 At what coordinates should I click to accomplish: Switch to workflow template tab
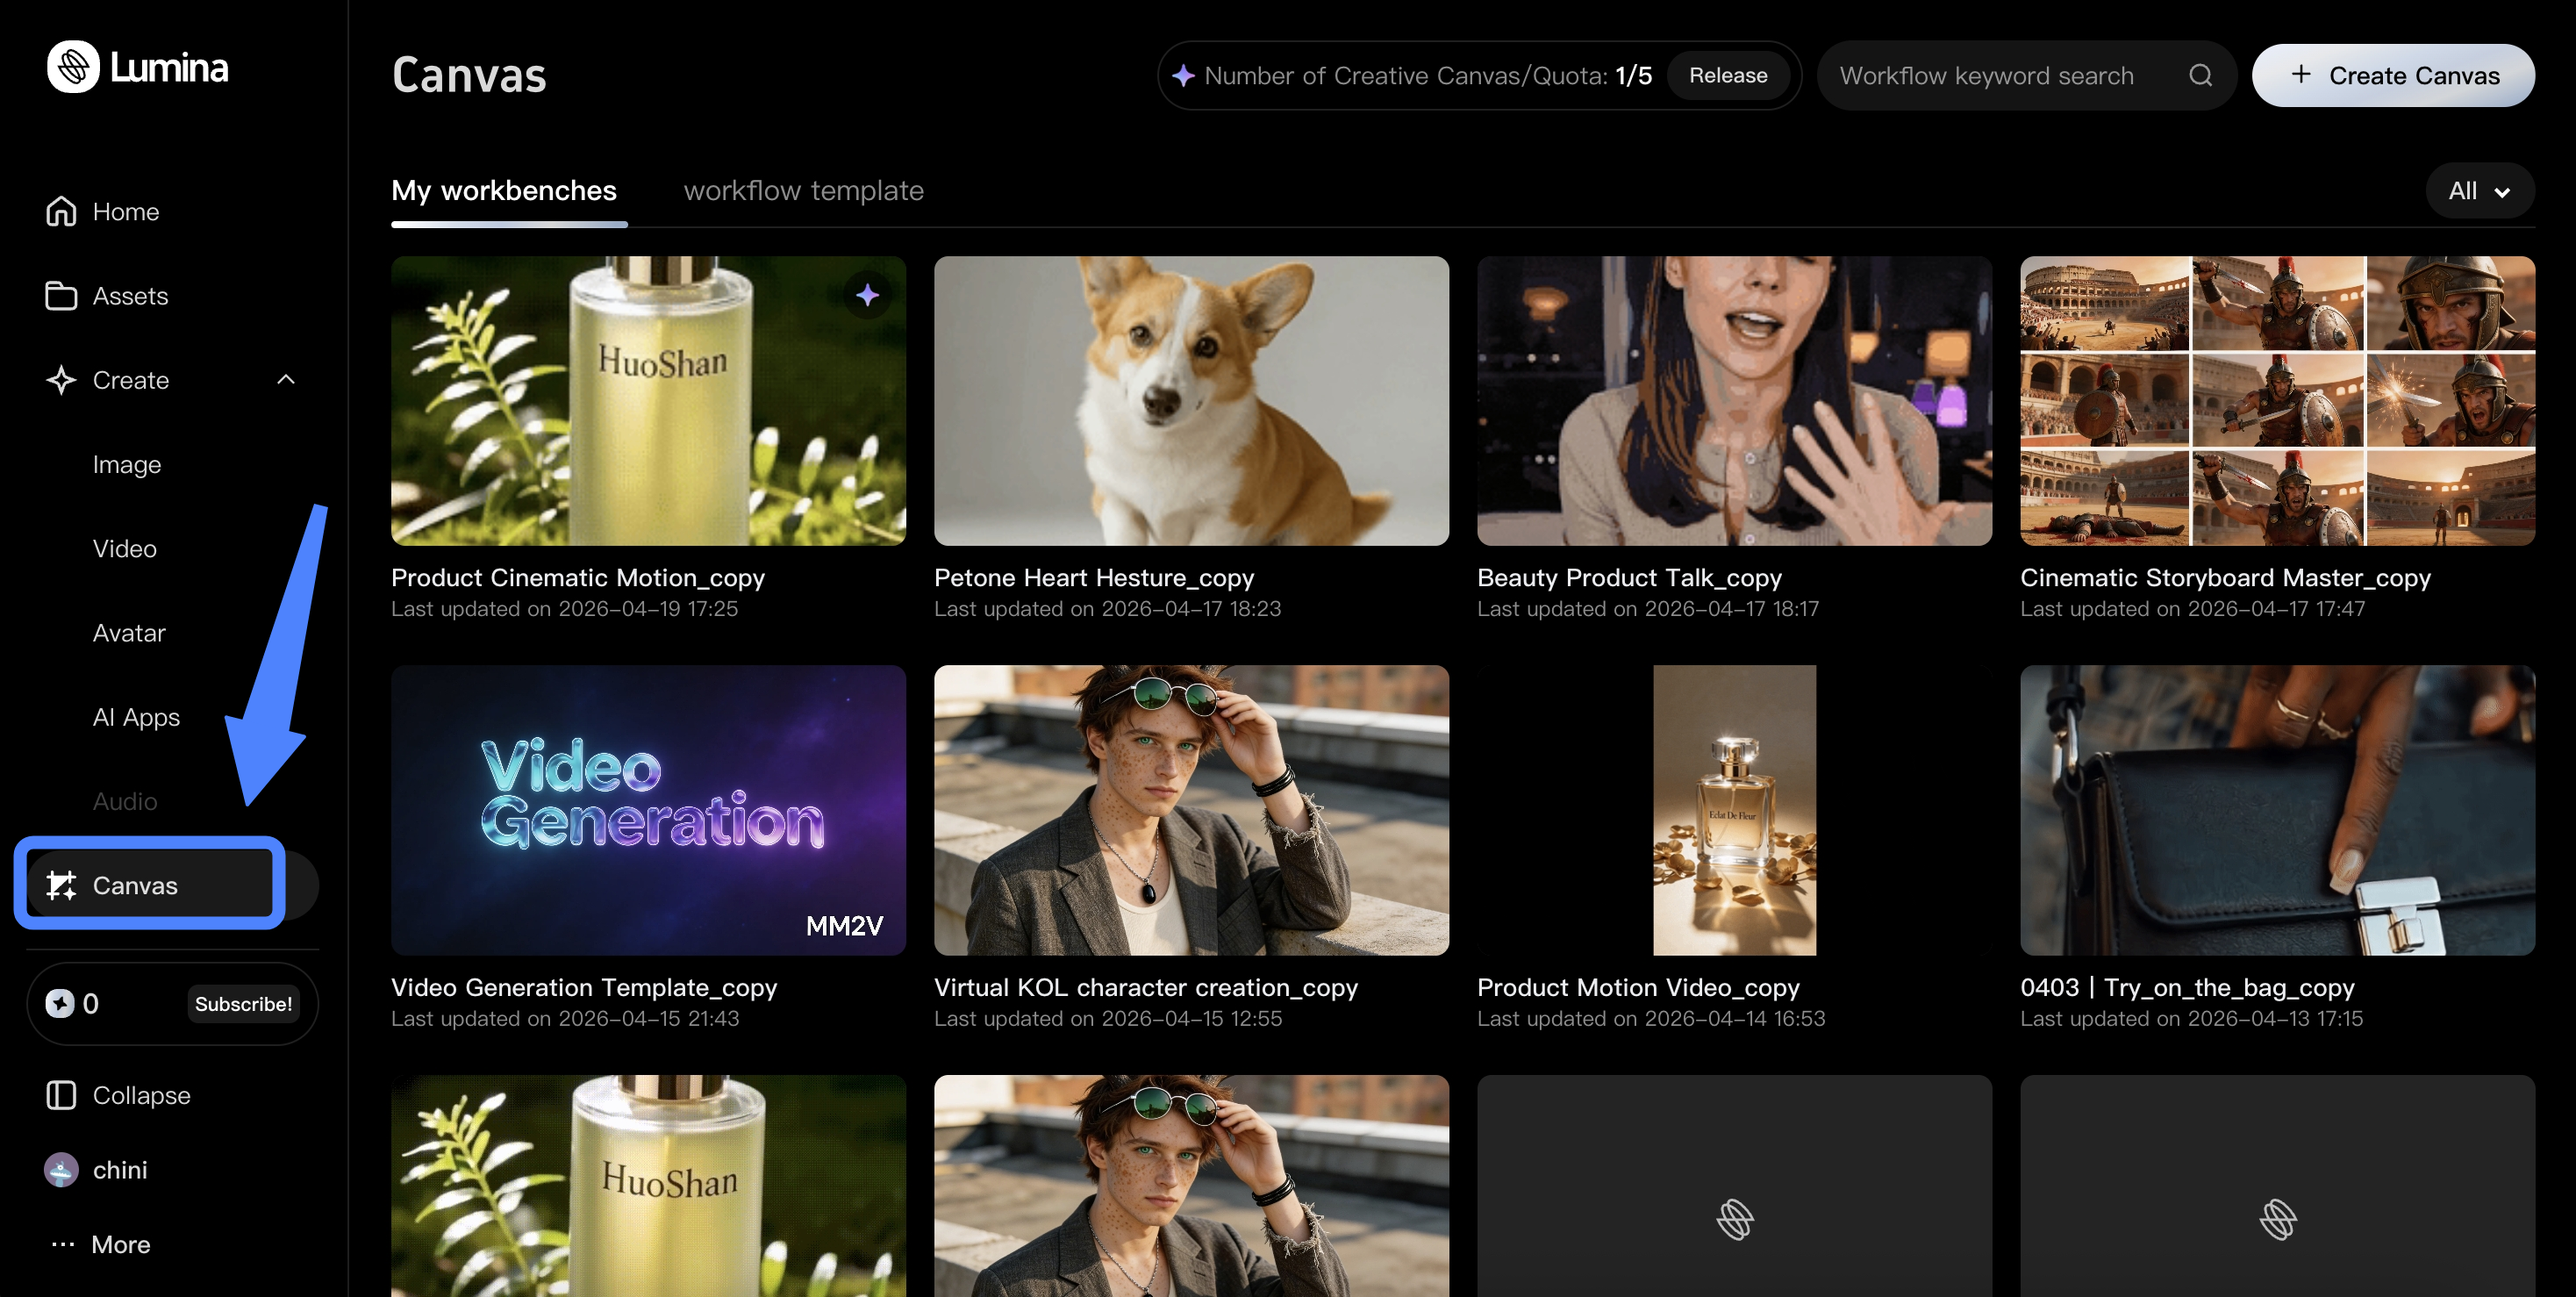(x=804, y=190)
